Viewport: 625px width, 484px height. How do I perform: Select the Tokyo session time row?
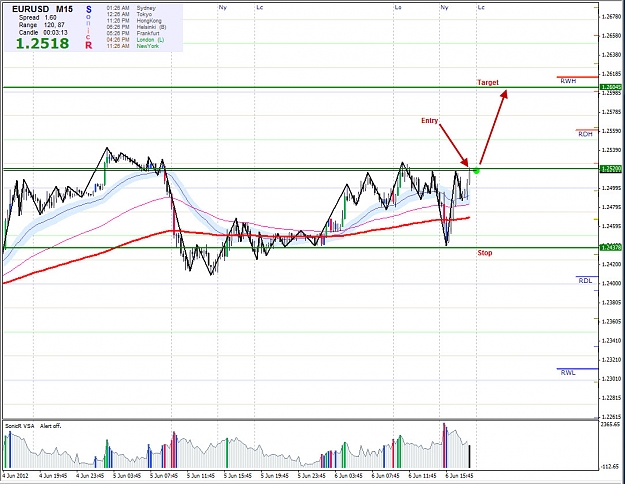pos(129,14)
